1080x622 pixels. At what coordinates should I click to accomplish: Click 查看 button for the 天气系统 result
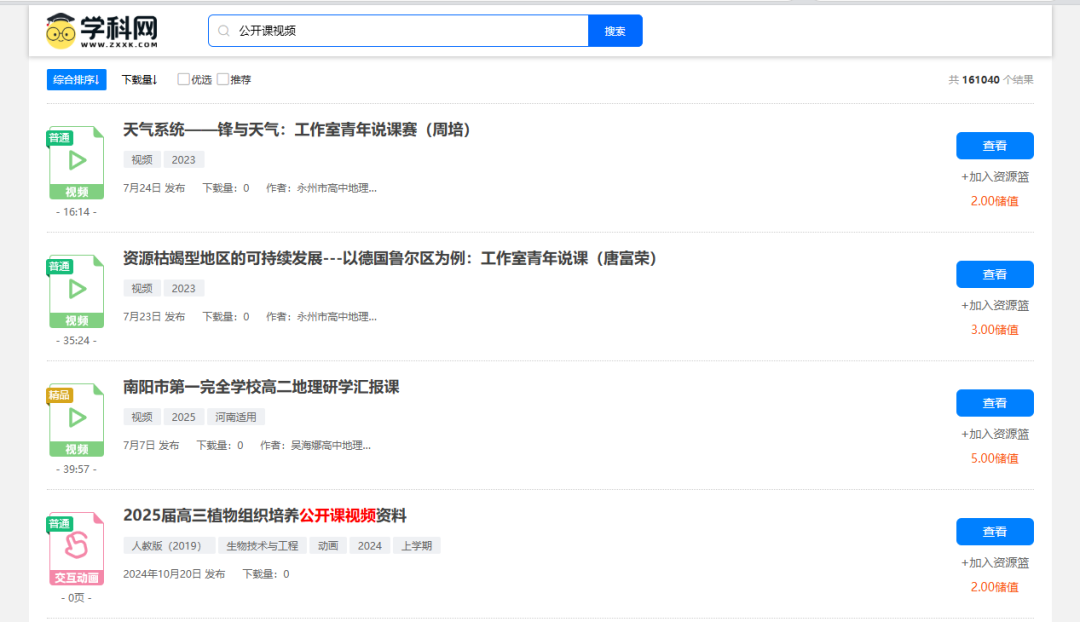point(994,145)
